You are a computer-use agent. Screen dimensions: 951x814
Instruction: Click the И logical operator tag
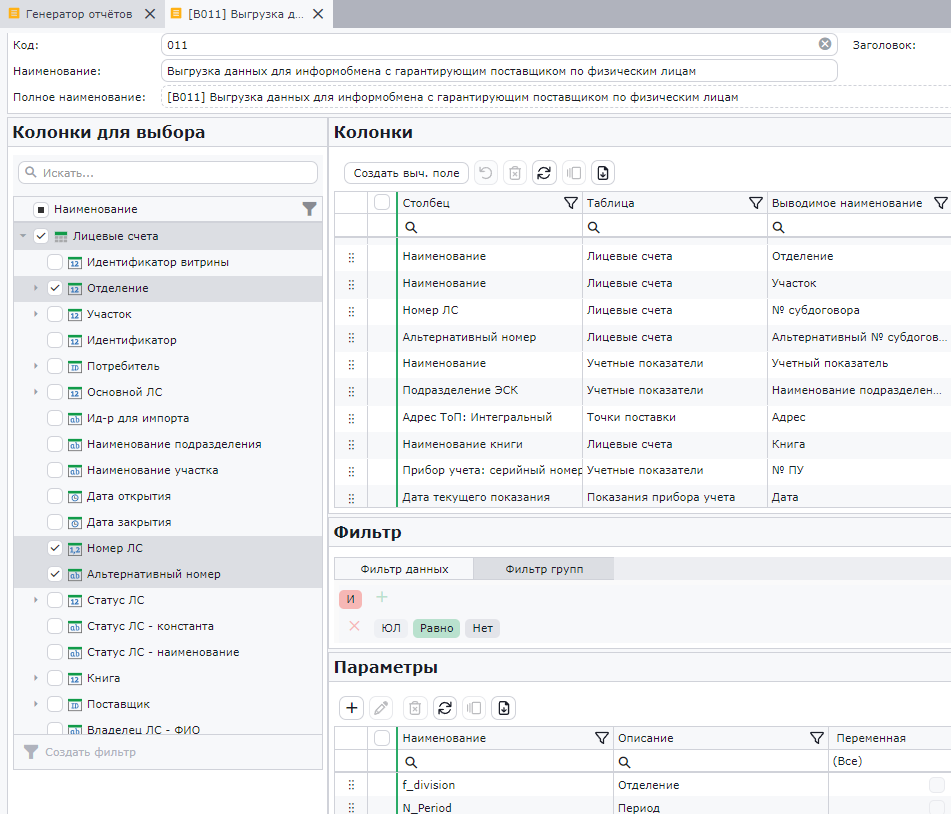click(x=351, y=599)
